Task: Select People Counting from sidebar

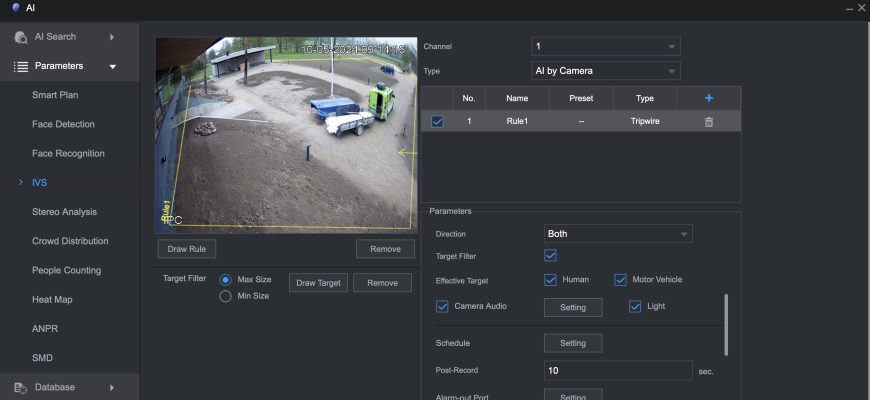Action: pyautogui.click(x=66, y=270)
